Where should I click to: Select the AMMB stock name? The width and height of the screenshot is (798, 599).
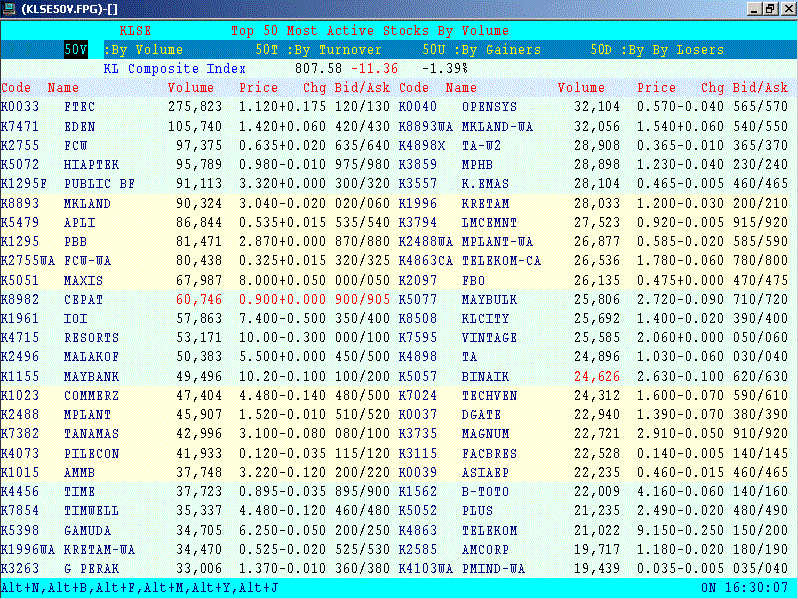80,473
